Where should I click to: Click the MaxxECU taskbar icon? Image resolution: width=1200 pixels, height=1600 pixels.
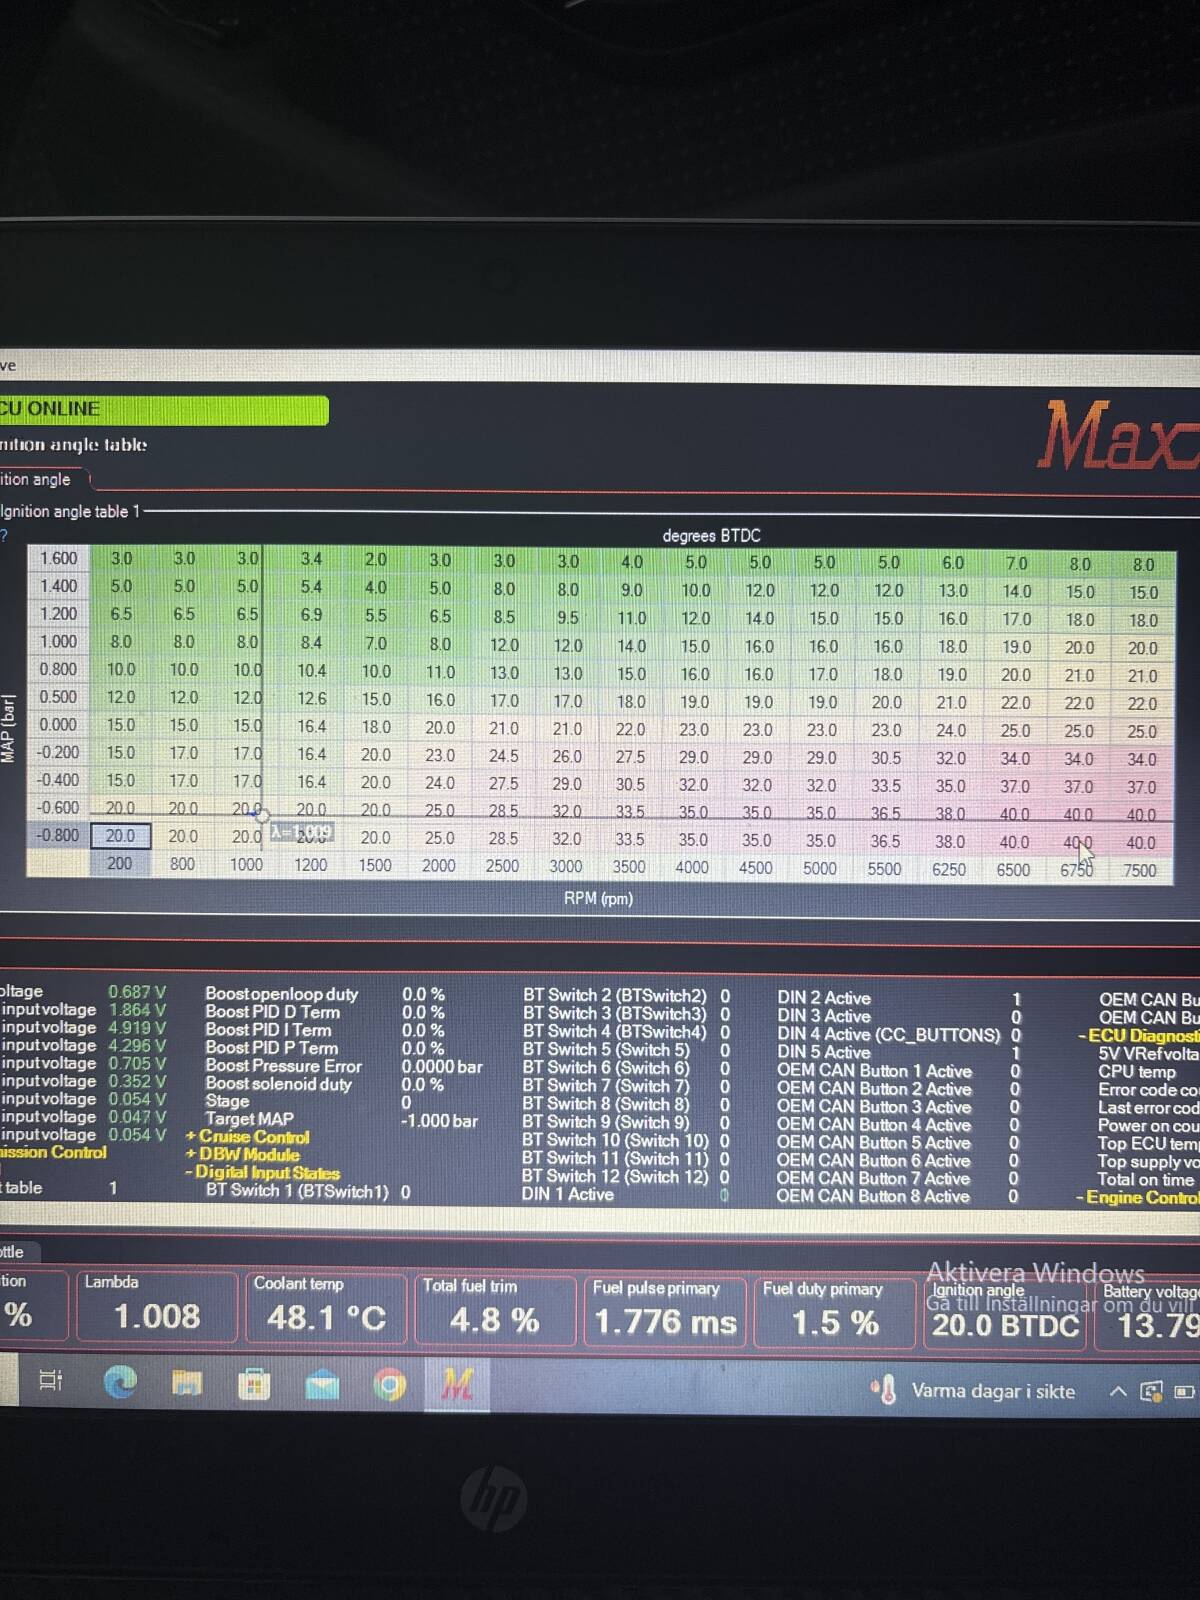(457, 1386)
